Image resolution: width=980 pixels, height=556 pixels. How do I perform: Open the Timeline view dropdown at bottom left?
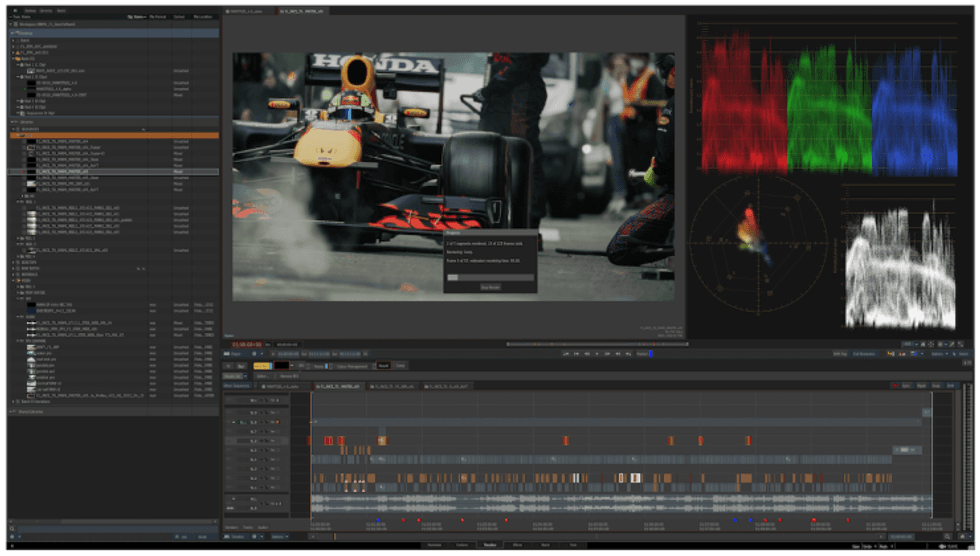click(x=234, y=537)
